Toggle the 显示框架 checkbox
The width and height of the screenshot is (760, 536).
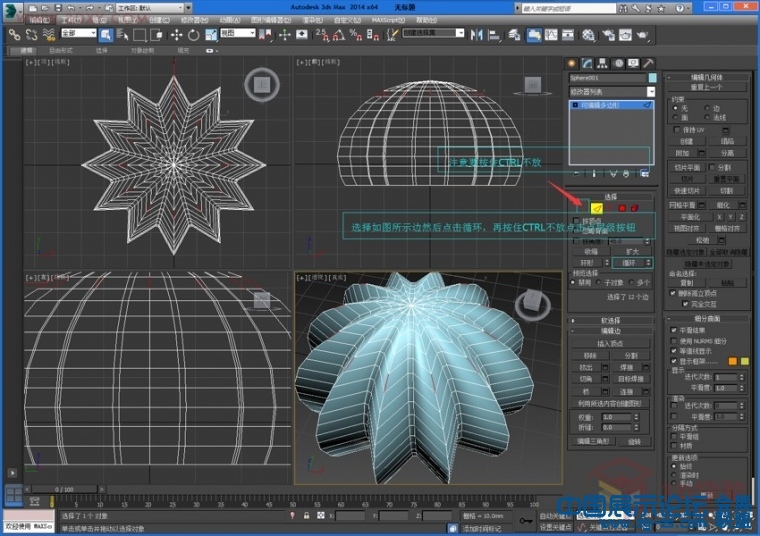[674, 361]
